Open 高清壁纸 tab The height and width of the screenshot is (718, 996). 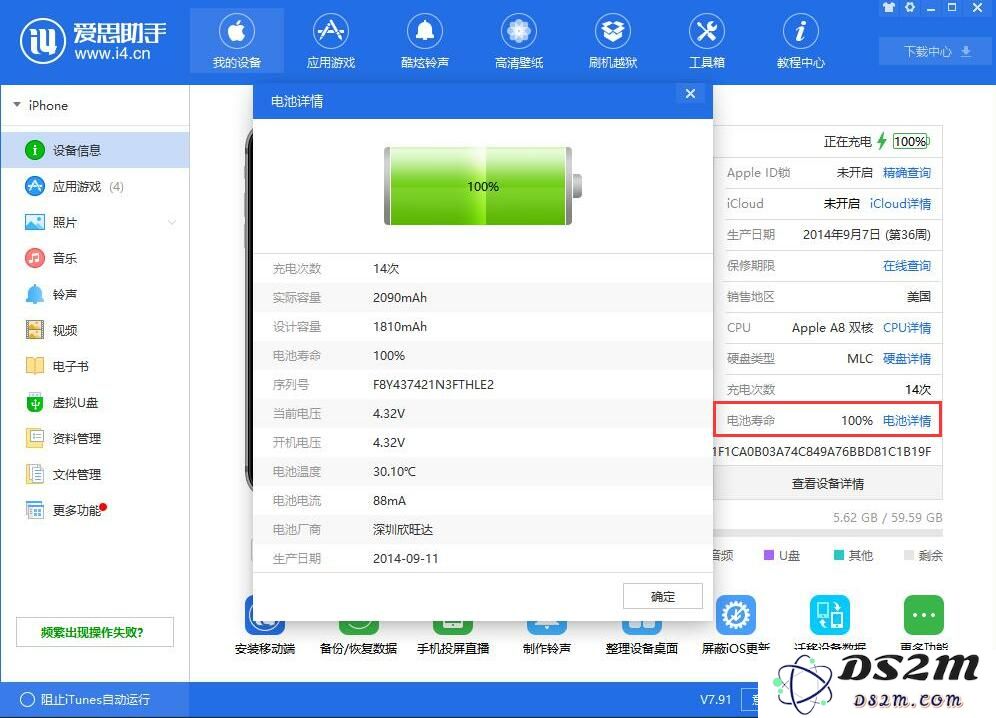point(519,42)
